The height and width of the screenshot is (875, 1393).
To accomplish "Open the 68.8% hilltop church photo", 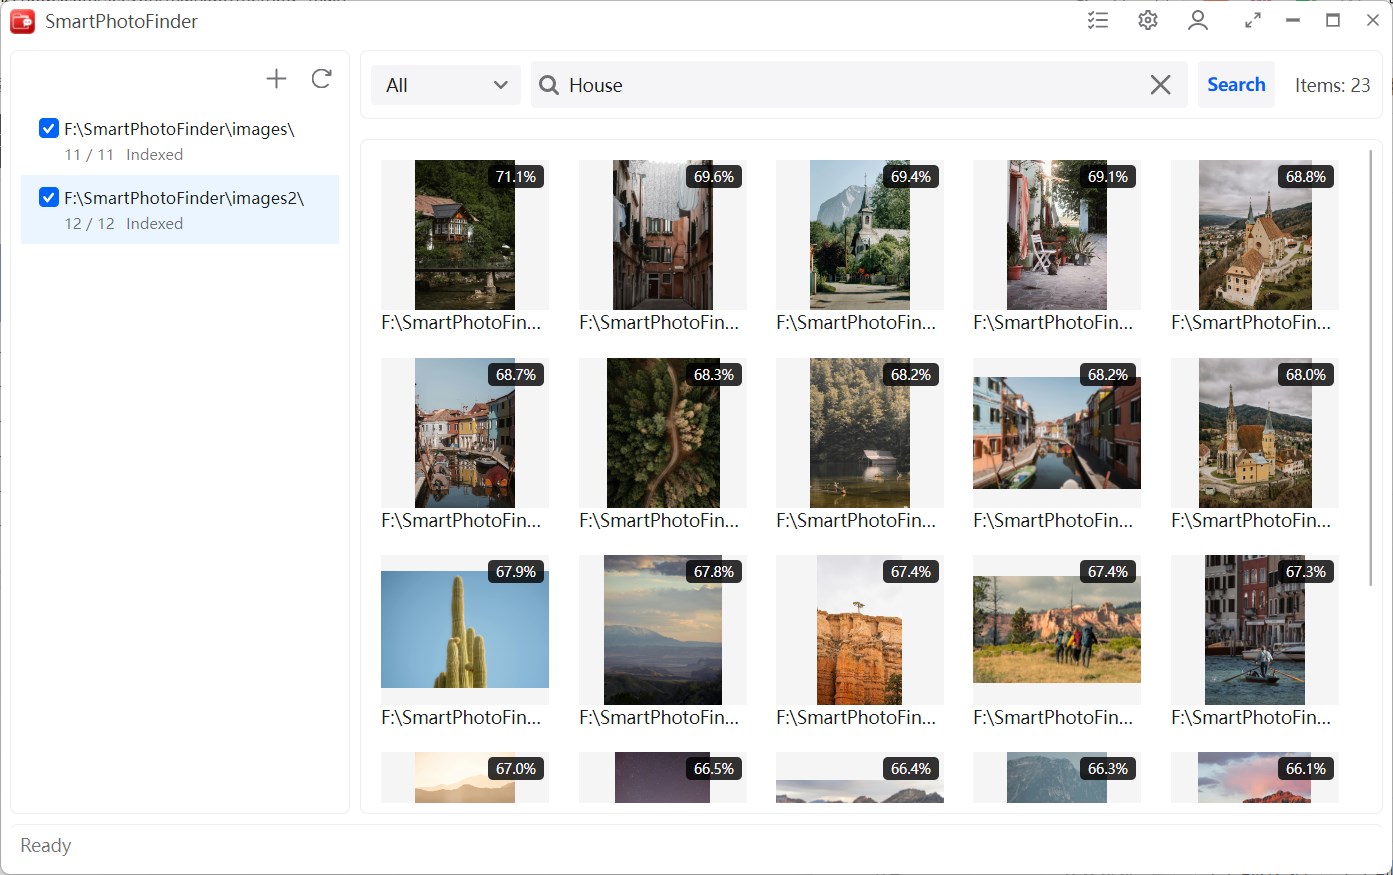I will [x=1255, y=235].
